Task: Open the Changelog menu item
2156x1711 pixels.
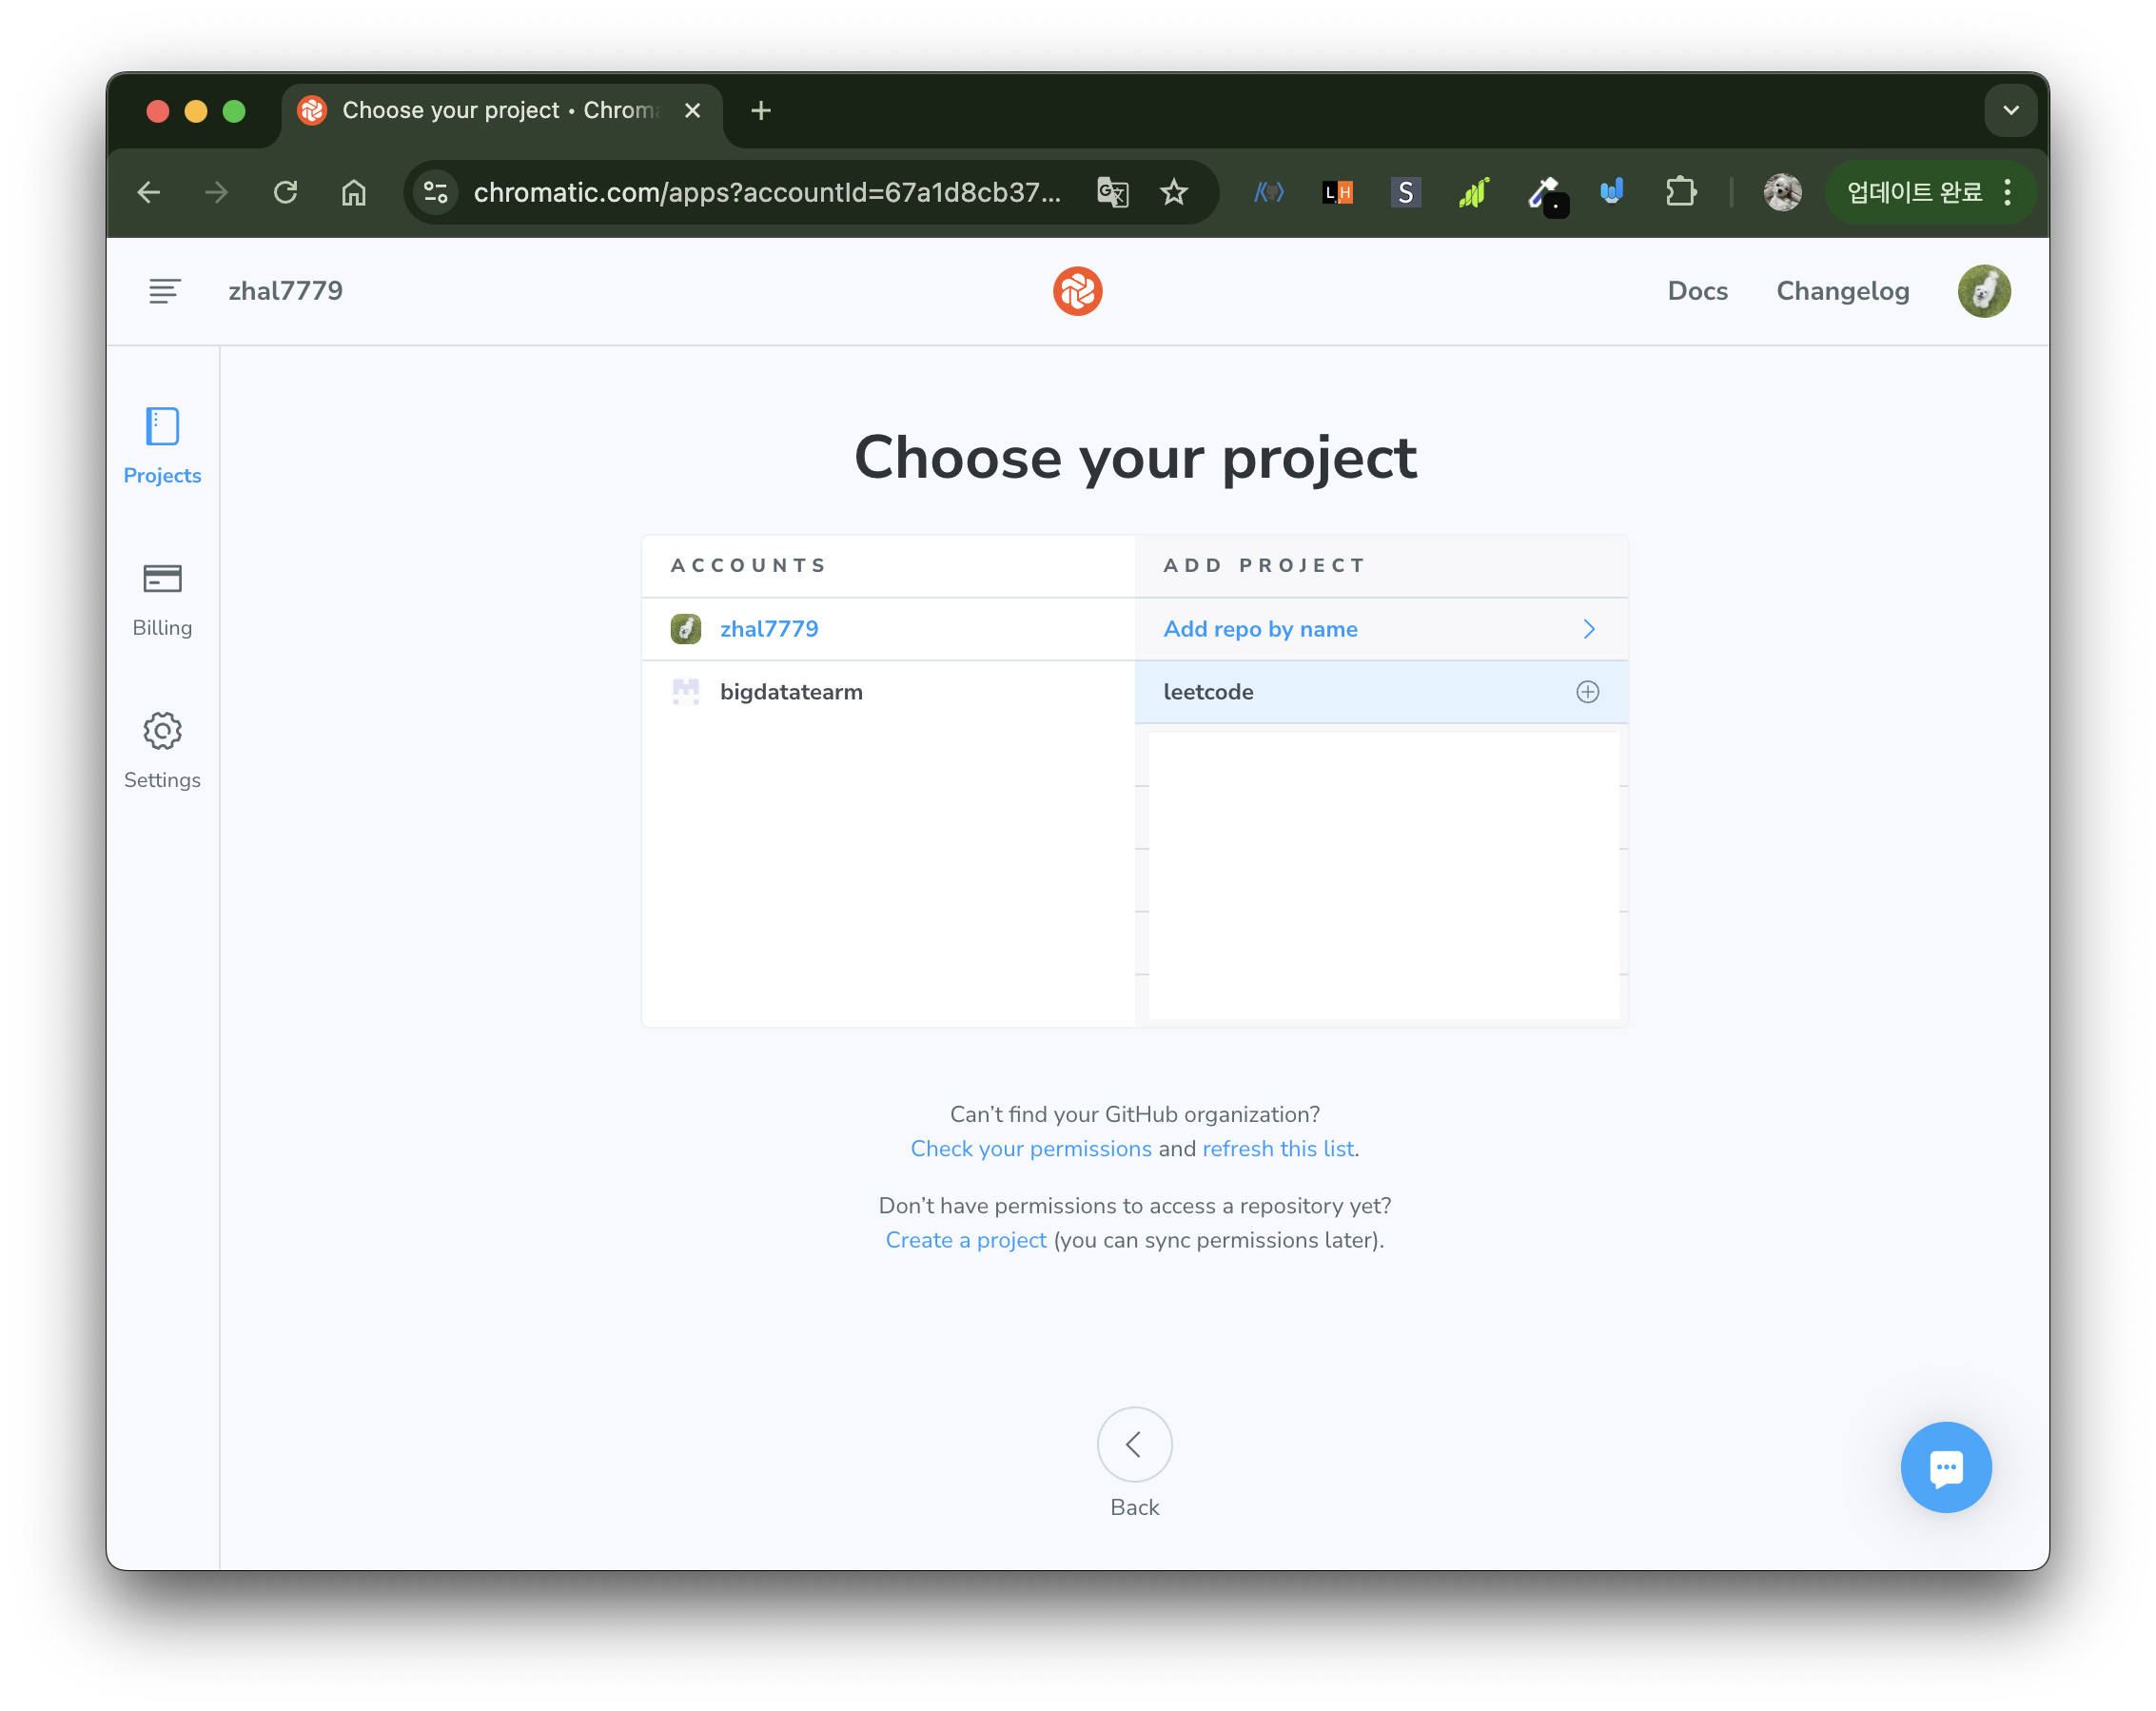Action: tap(1842, 291)
